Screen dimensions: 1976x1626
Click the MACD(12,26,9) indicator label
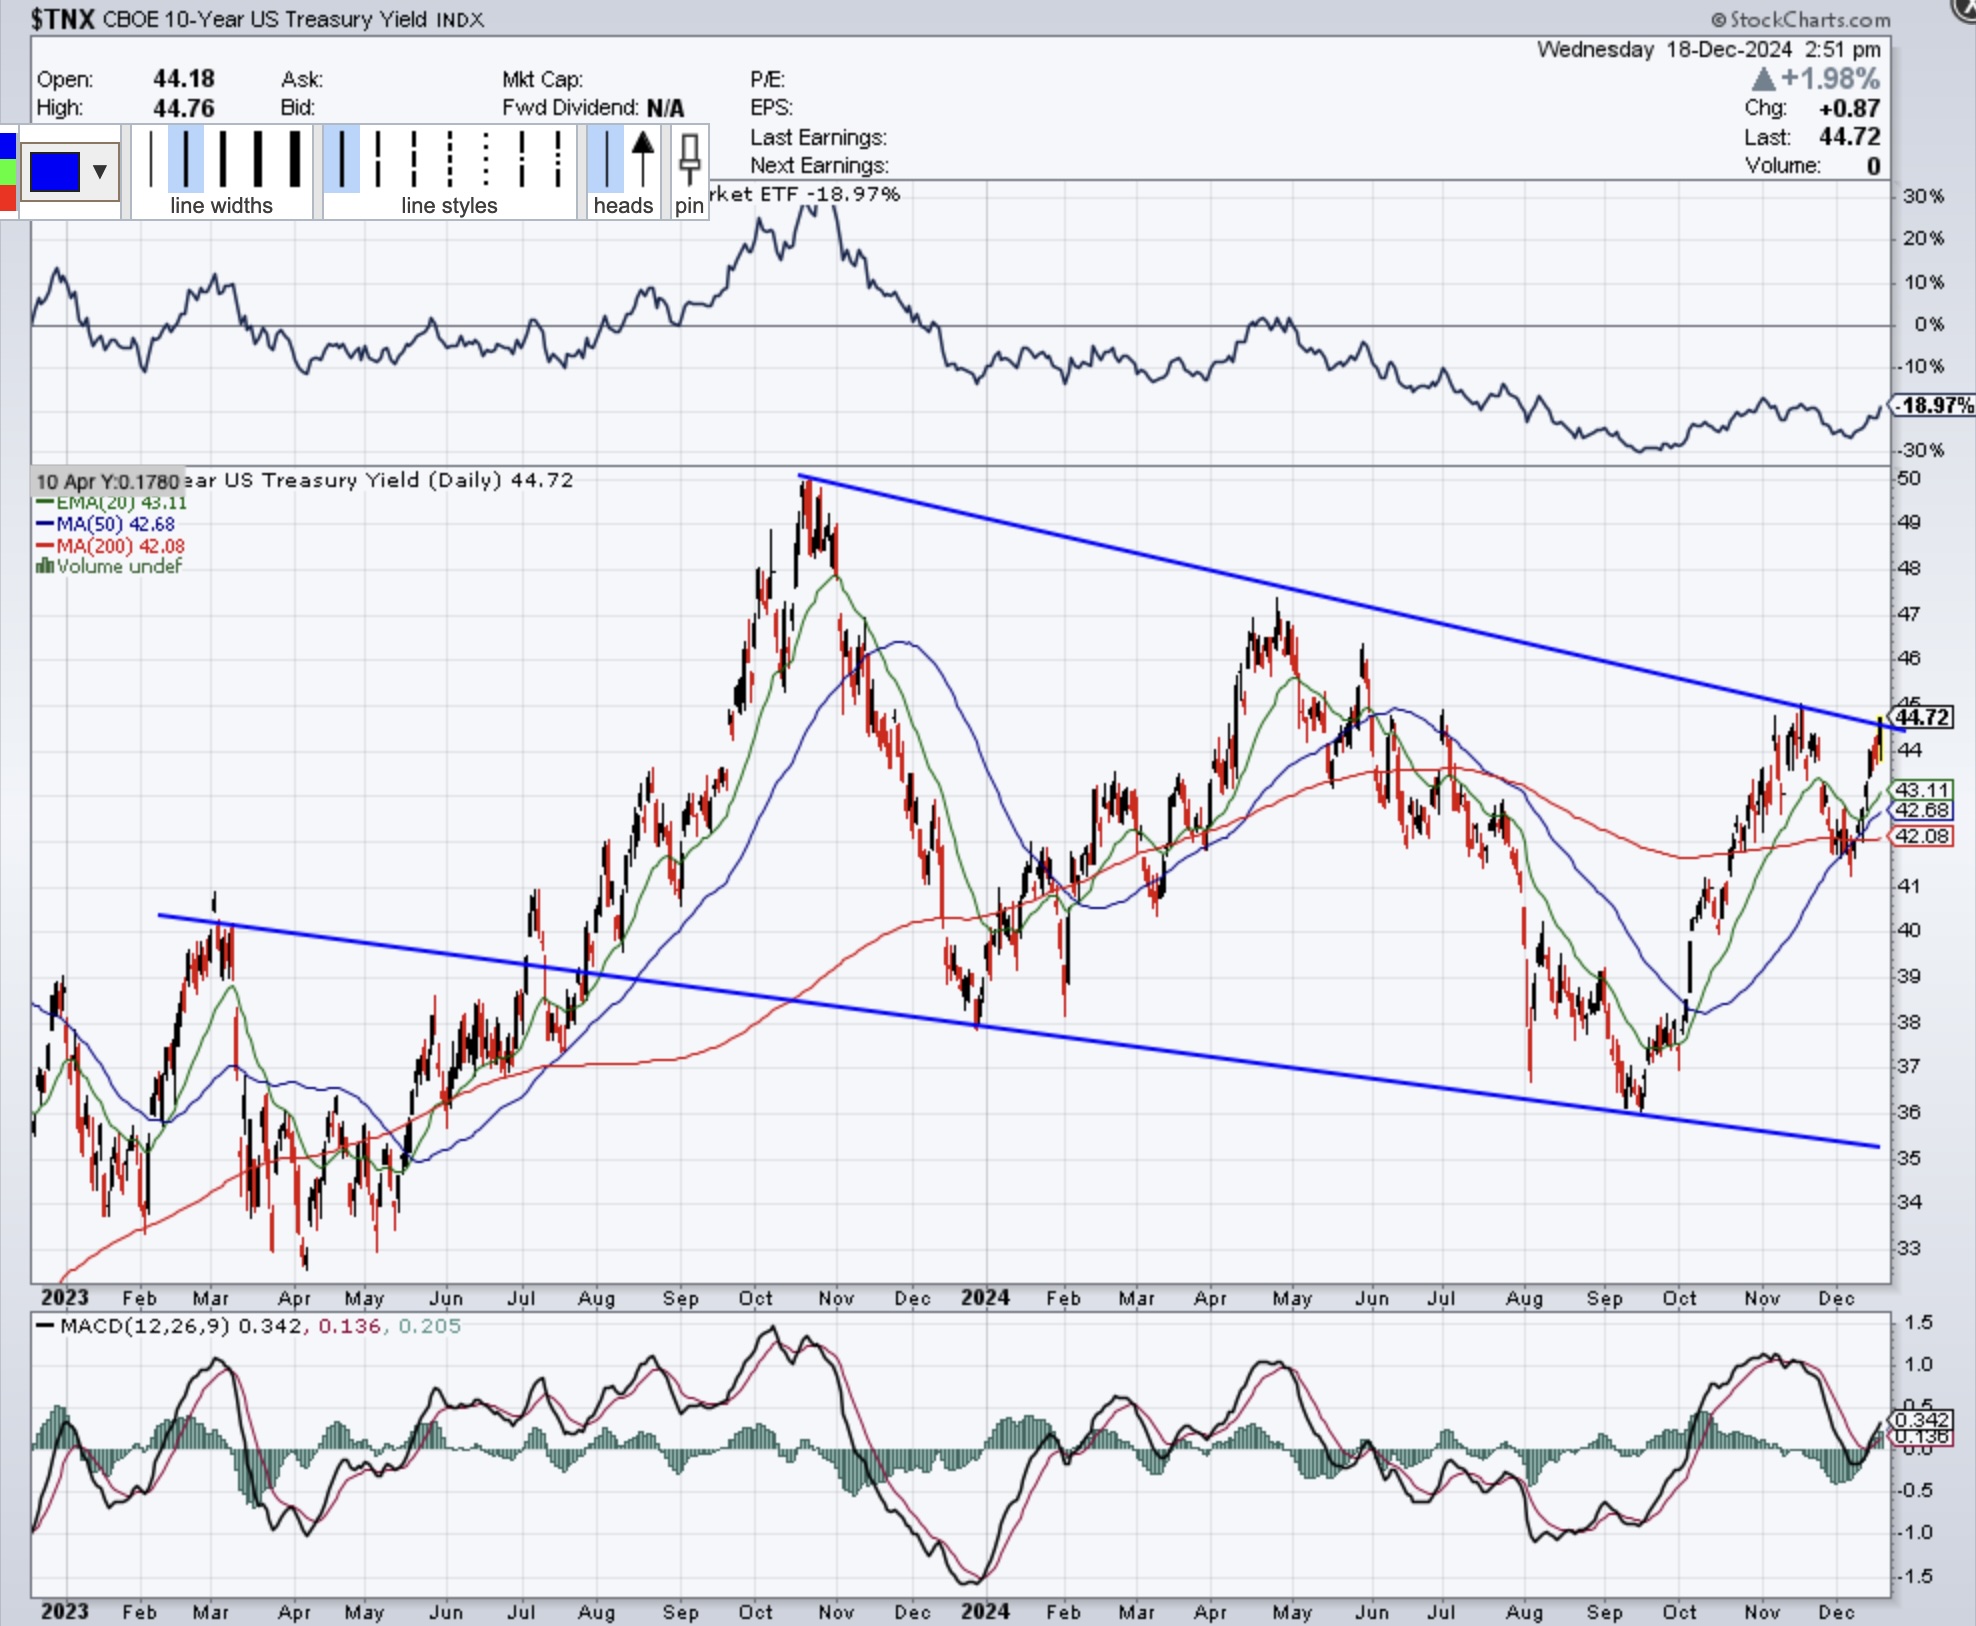145,1326
